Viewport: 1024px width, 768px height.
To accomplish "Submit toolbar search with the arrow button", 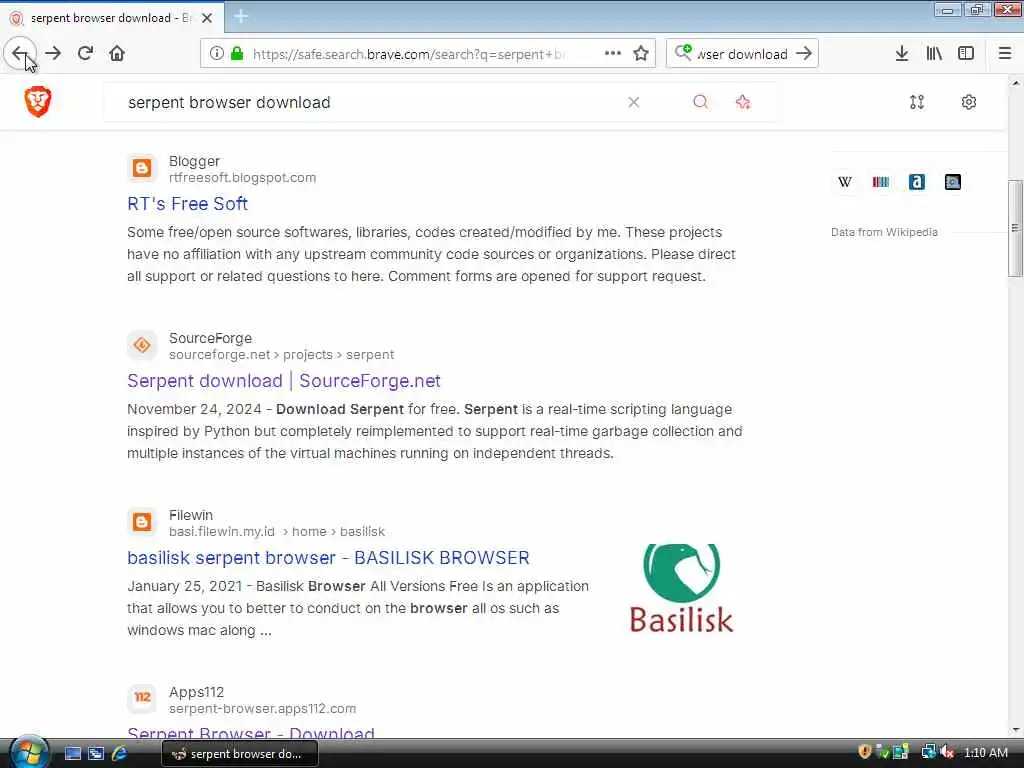I will [804, 53].
